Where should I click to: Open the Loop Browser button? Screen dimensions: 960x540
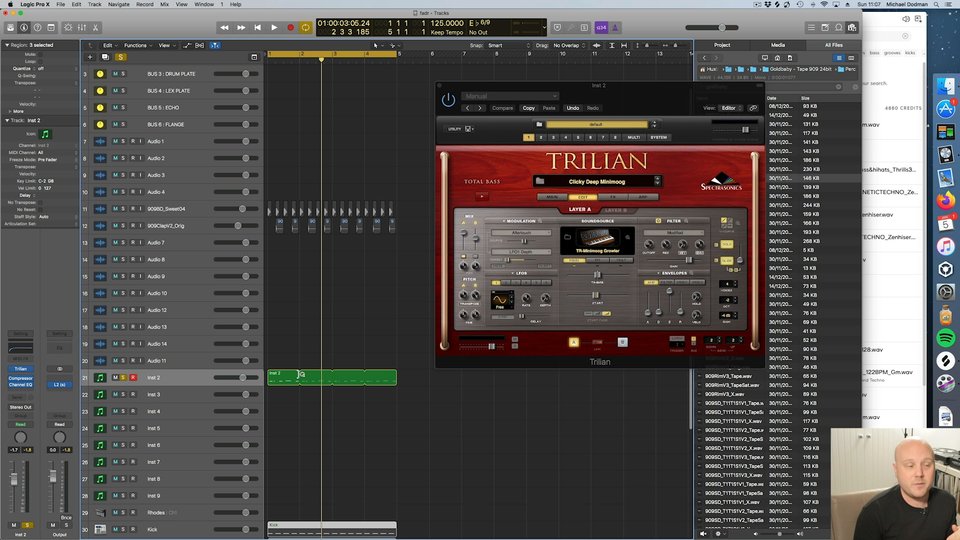tap(838, 28)
